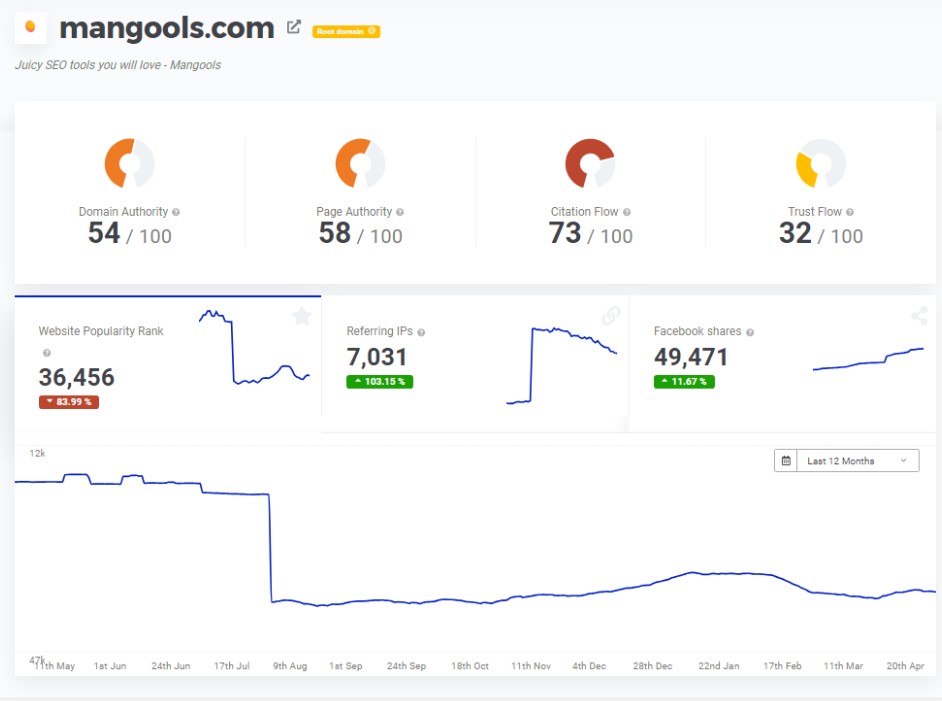Select the Facebook shares tab
Viewport: 942px width, 701px height.
coord(782,363)
